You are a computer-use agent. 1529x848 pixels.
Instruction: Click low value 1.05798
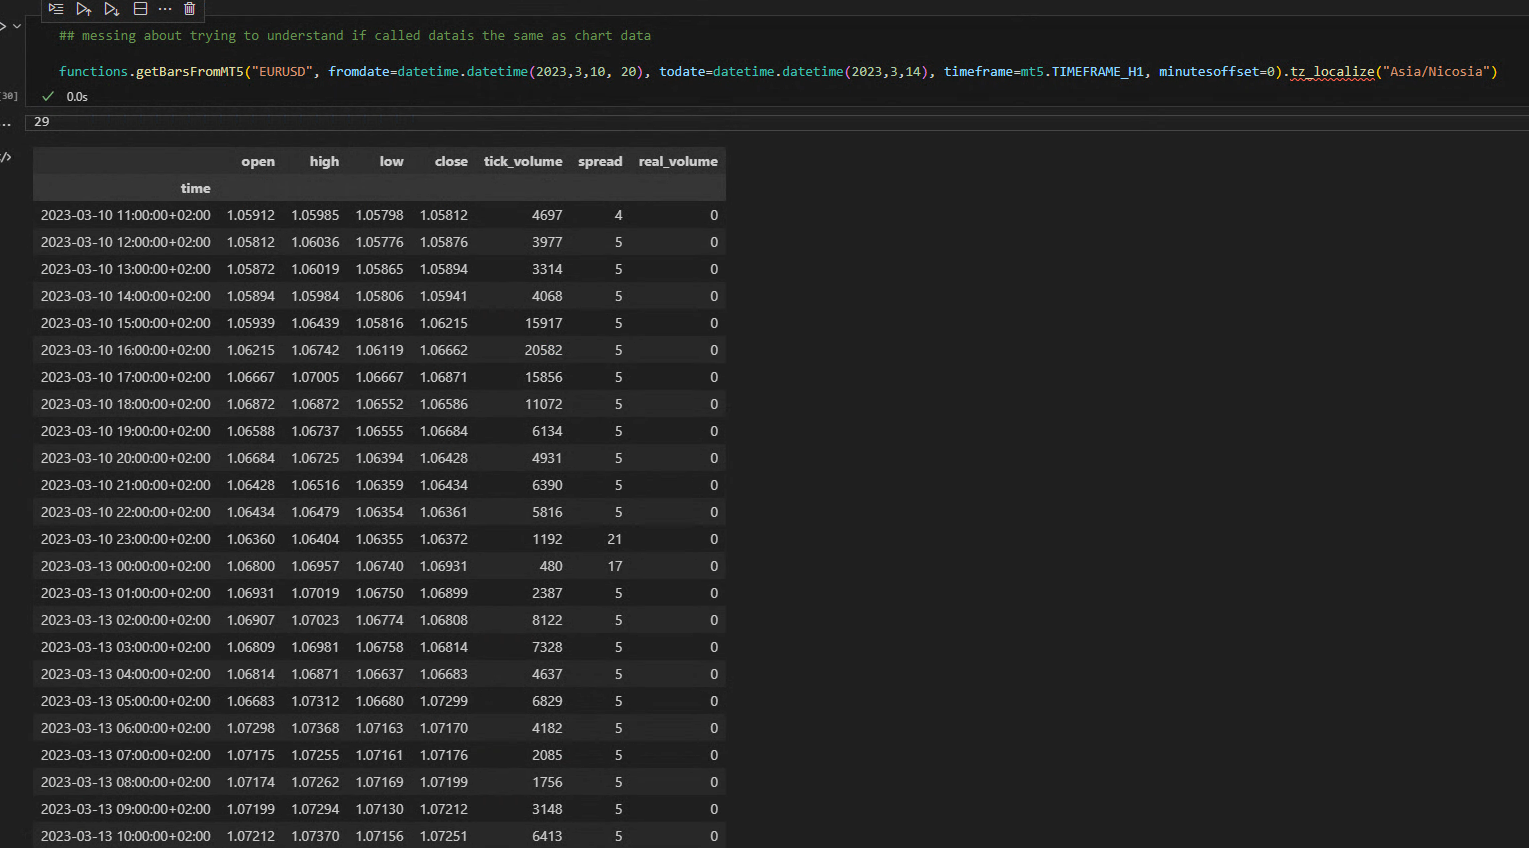coord(380,215)
